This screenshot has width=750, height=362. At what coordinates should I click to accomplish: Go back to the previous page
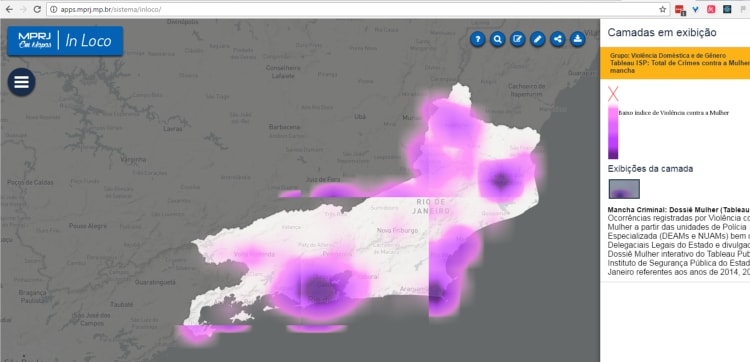(x=9, y=9)
